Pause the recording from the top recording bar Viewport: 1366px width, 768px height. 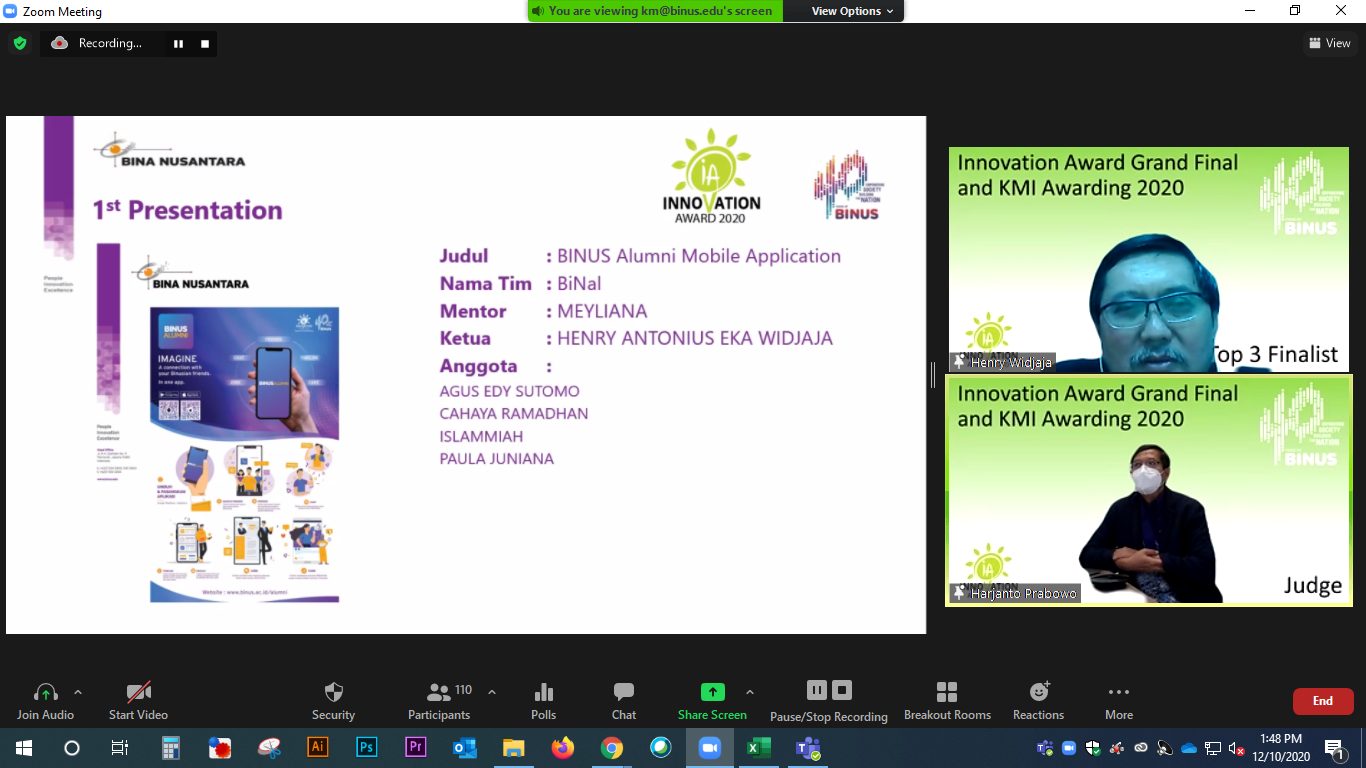pos(178,44)
